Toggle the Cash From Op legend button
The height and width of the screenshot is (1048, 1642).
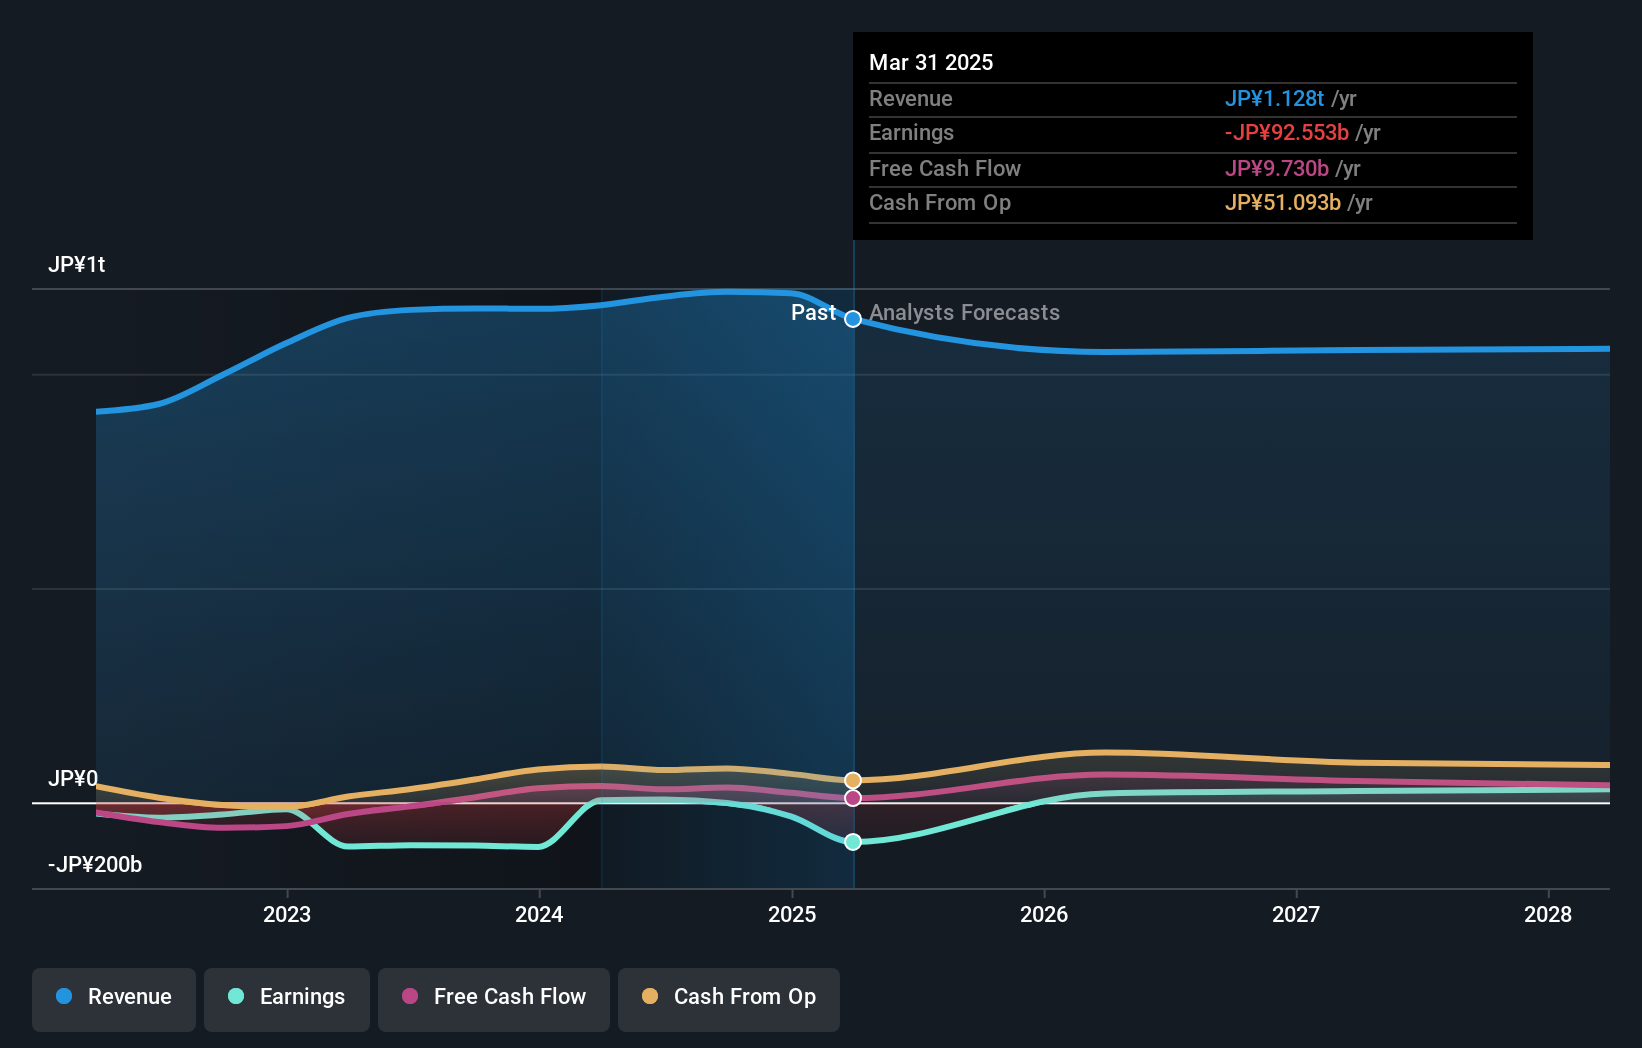click(729, 999)
